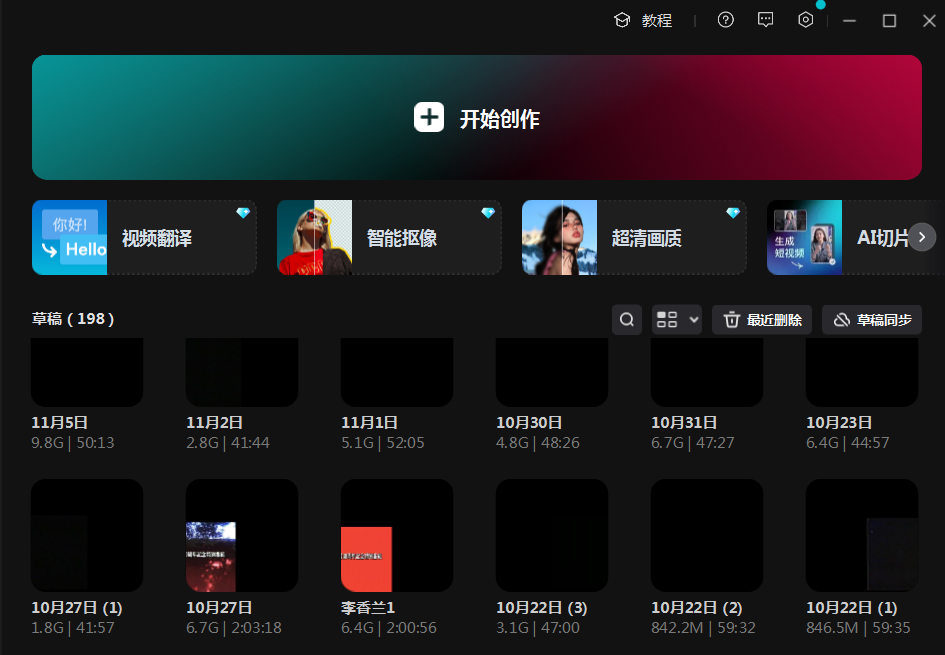Click the 草稿同步 draft sync button
The width and height of the screenshot is (945, 655).
point(872,320)
